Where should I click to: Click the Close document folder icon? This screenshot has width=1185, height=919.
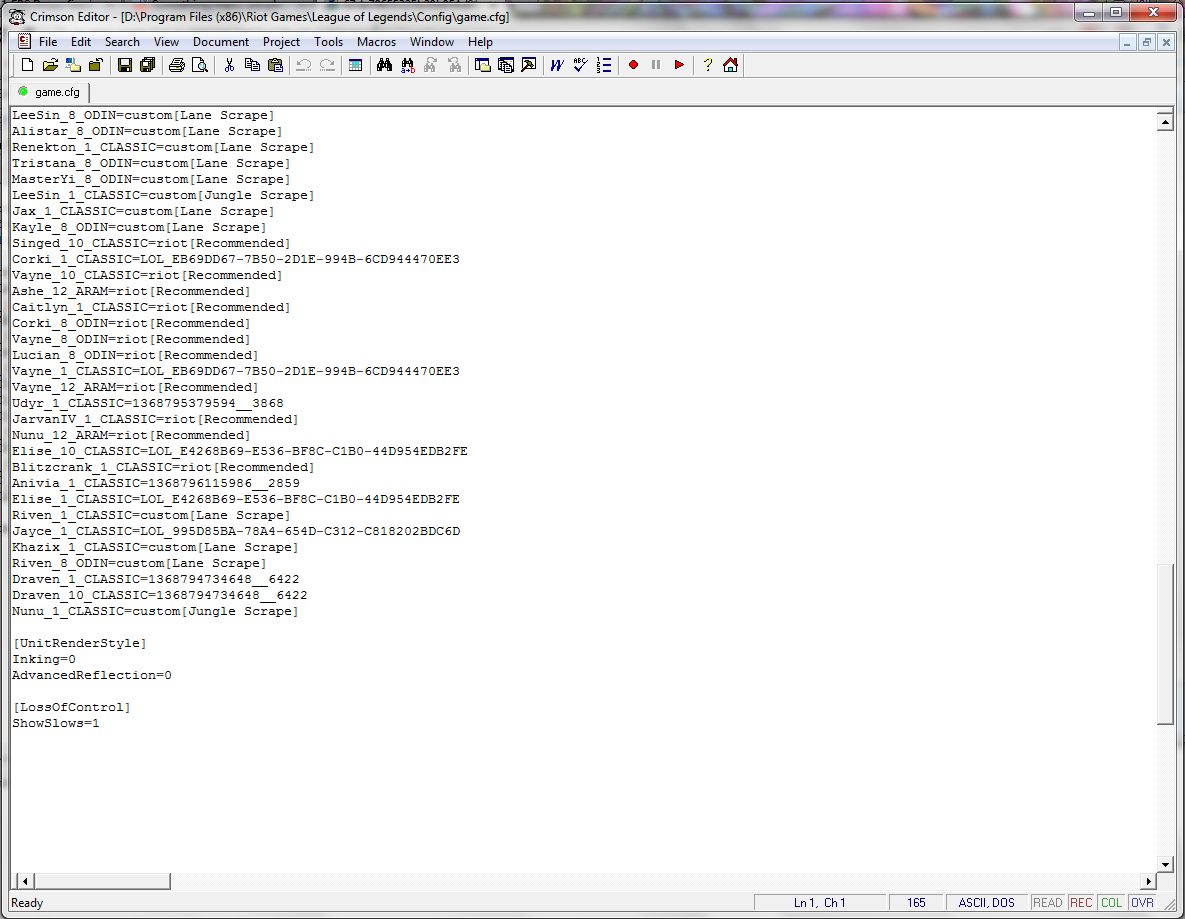[x=95, y=65]
